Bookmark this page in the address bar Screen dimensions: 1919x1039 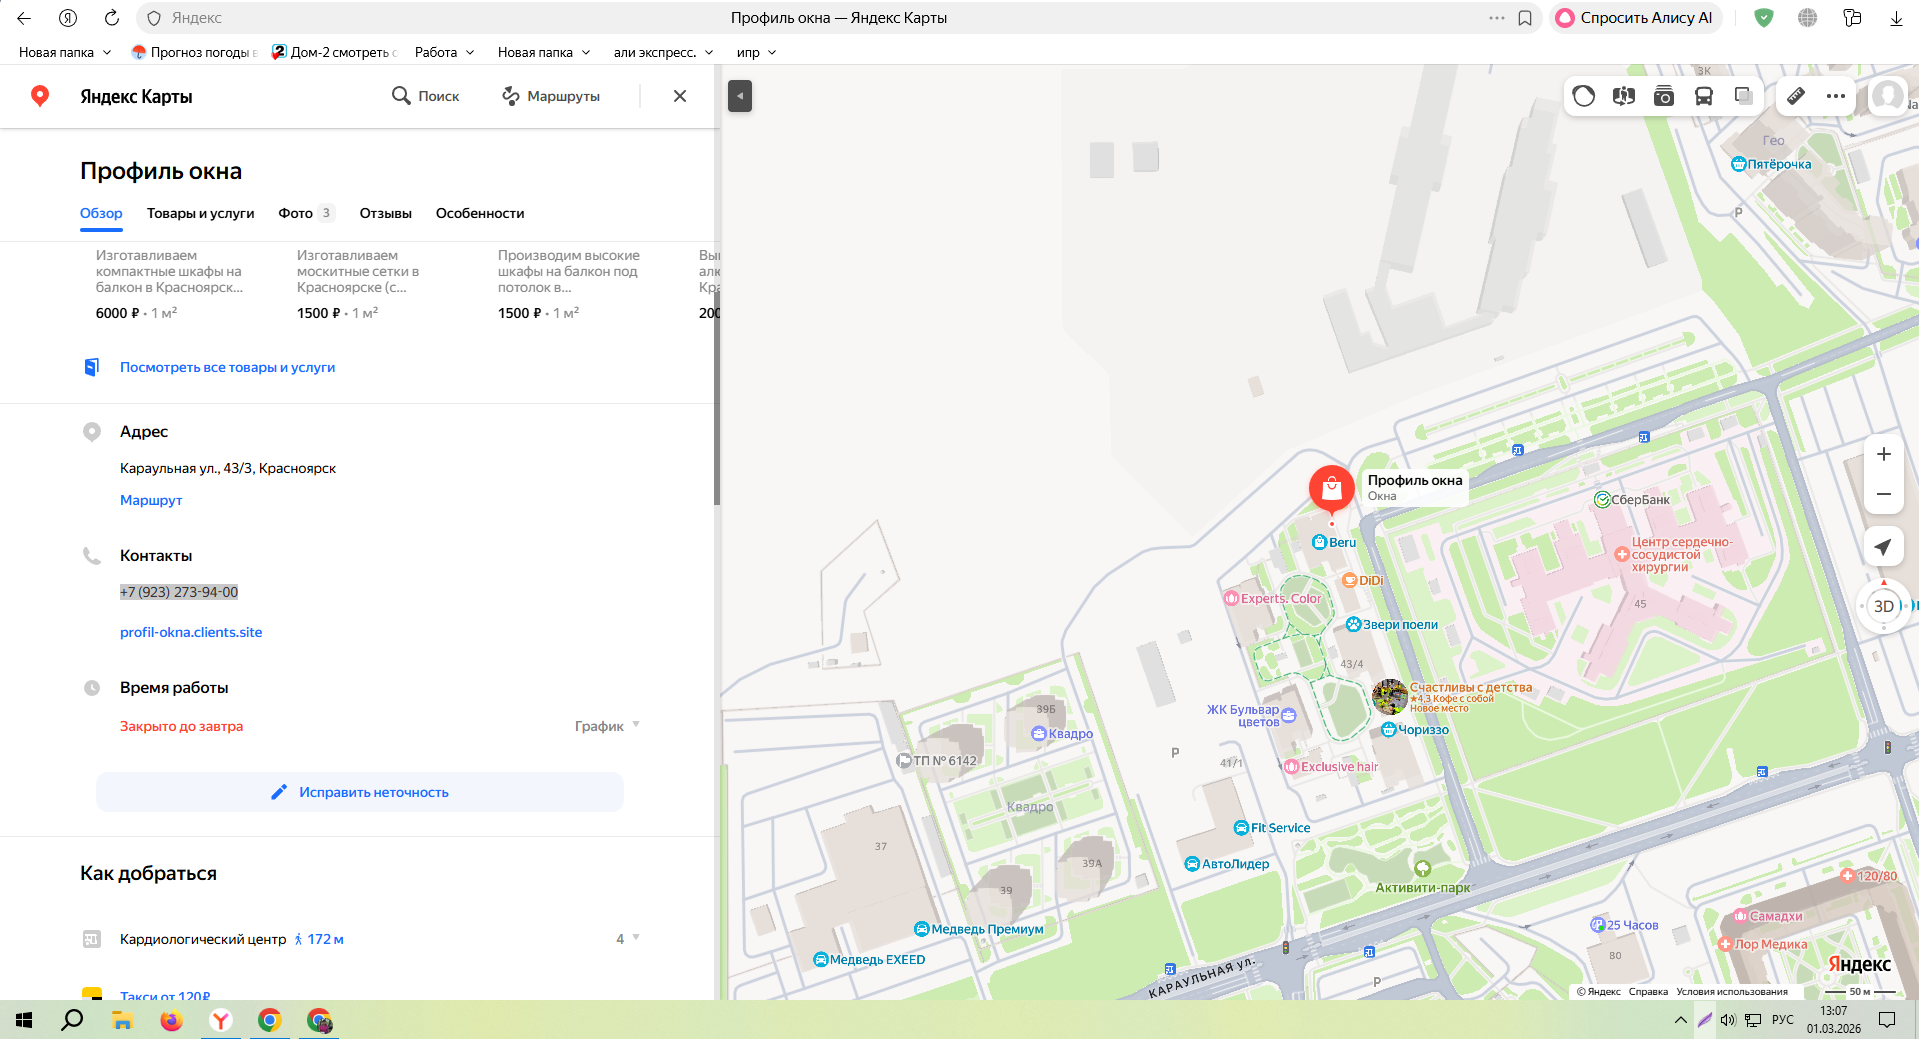(1525, 18)
